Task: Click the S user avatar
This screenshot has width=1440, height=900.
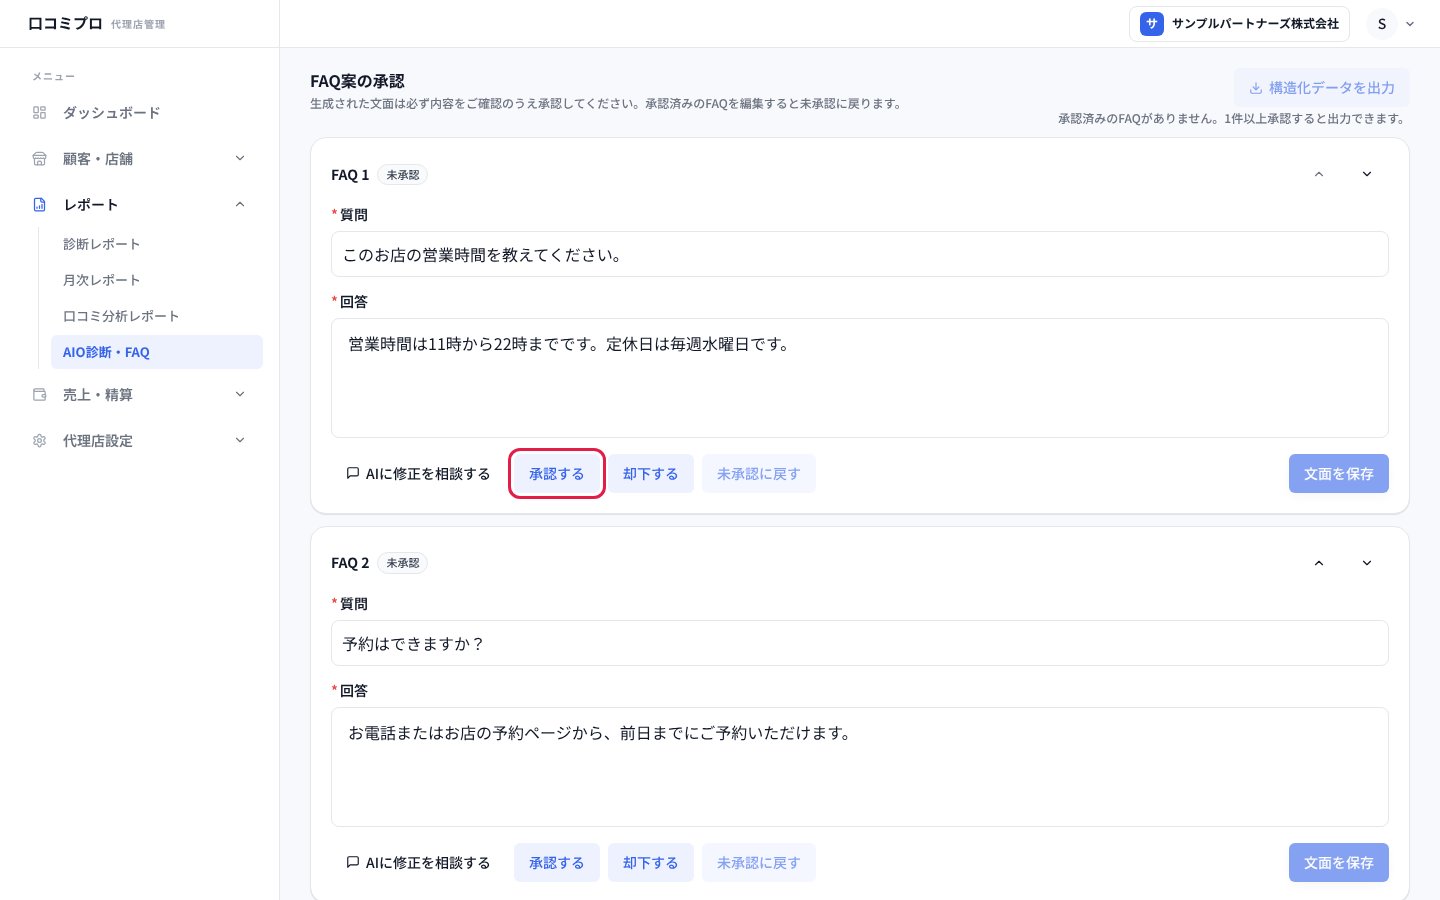Action: (1382, 24)
